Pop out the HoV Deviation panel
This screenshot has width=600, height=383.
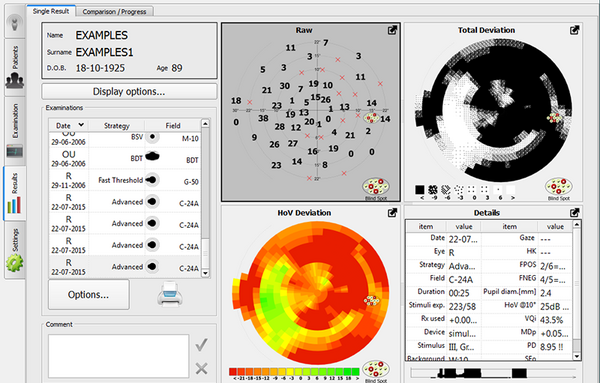pyautogui.click(x=392, y=213)
